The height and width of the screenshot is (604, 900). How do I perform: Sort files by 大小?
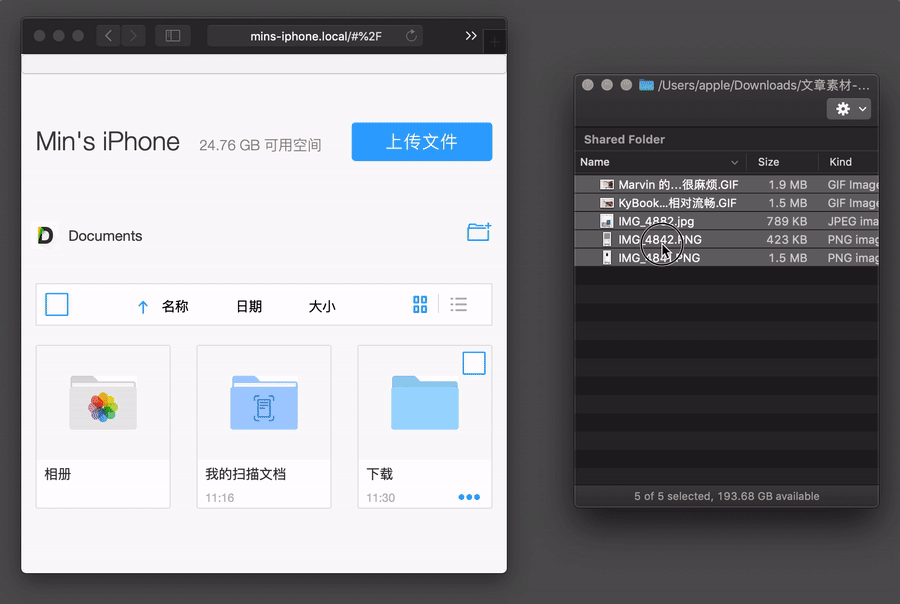click(322, 306)
